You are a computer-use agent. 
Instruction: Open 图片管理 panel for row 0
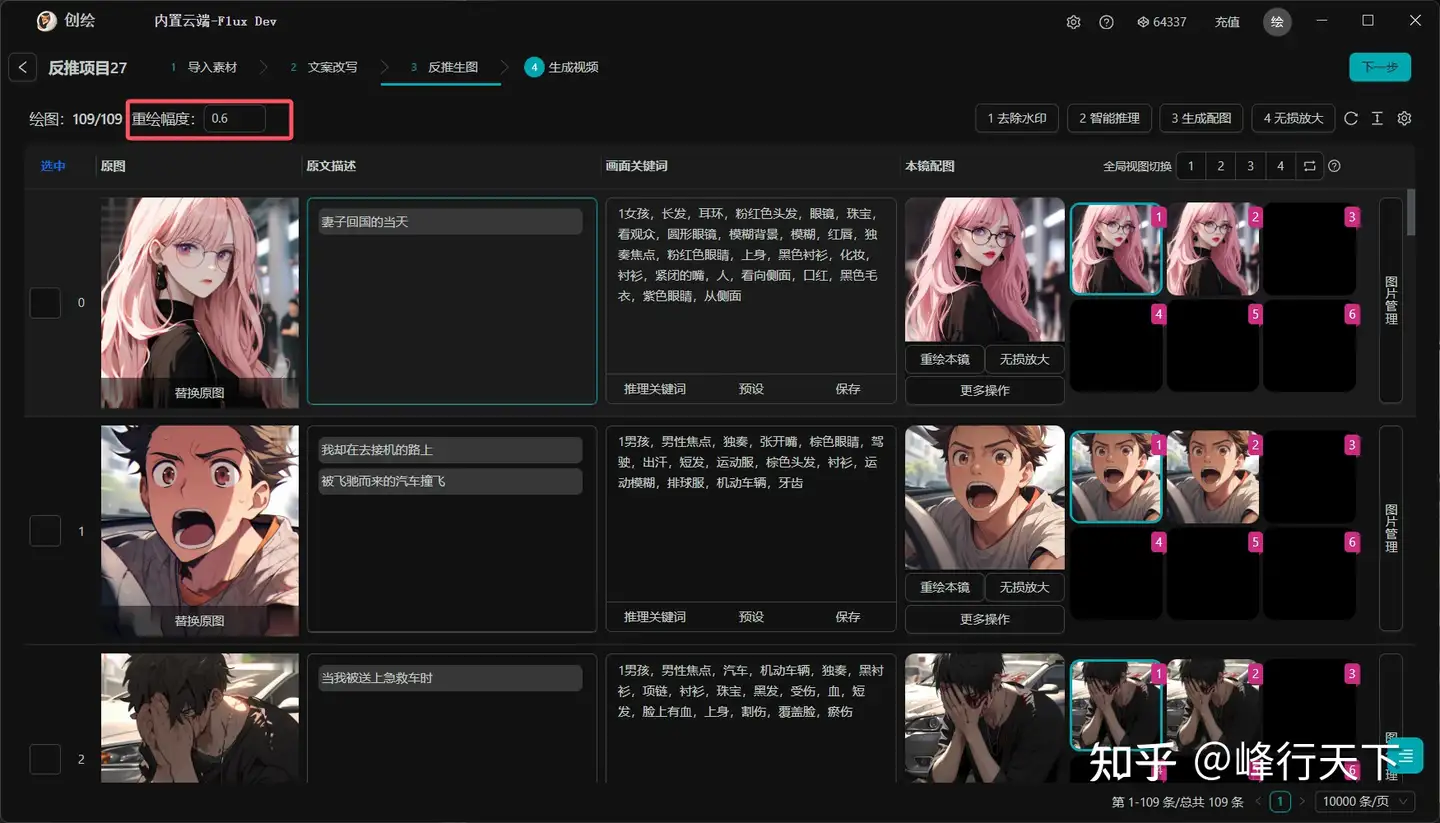coord(1391,300)
